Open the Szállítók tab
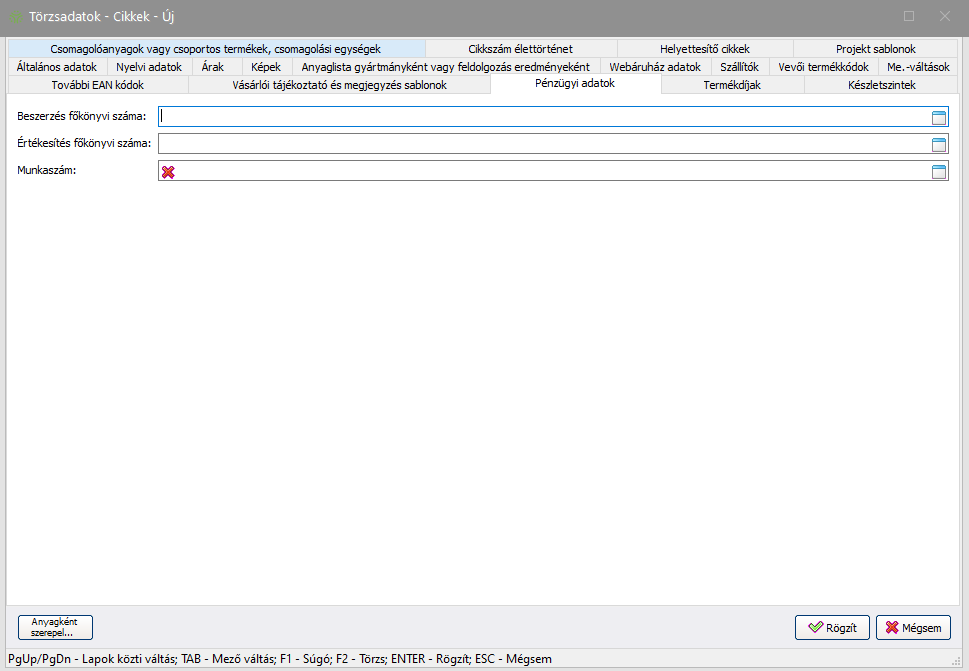 pos(739,67)
